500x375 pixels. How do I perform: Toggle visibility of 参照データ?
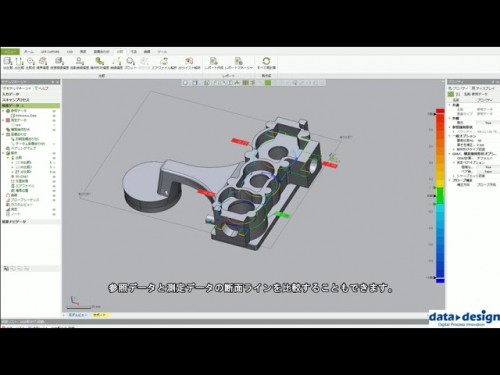(54, 111)
